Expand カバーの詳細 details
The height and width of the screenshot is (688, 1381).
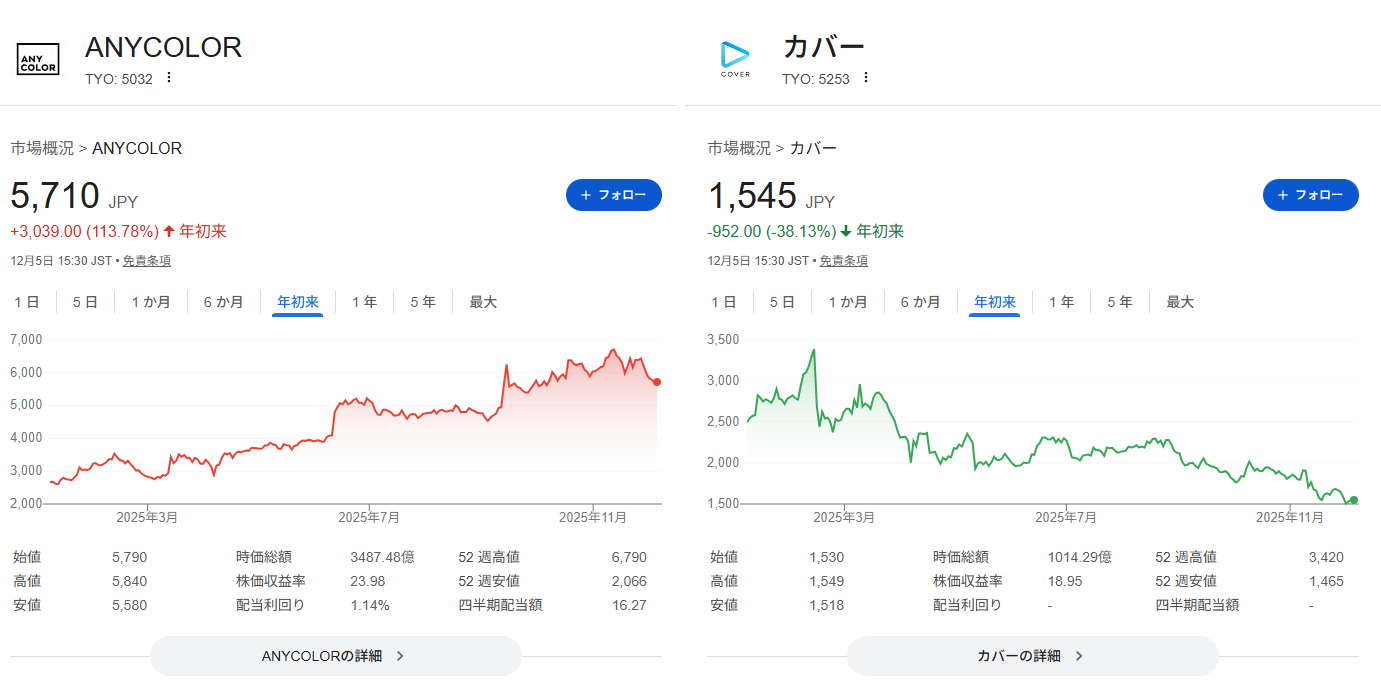coord(1032,656)
